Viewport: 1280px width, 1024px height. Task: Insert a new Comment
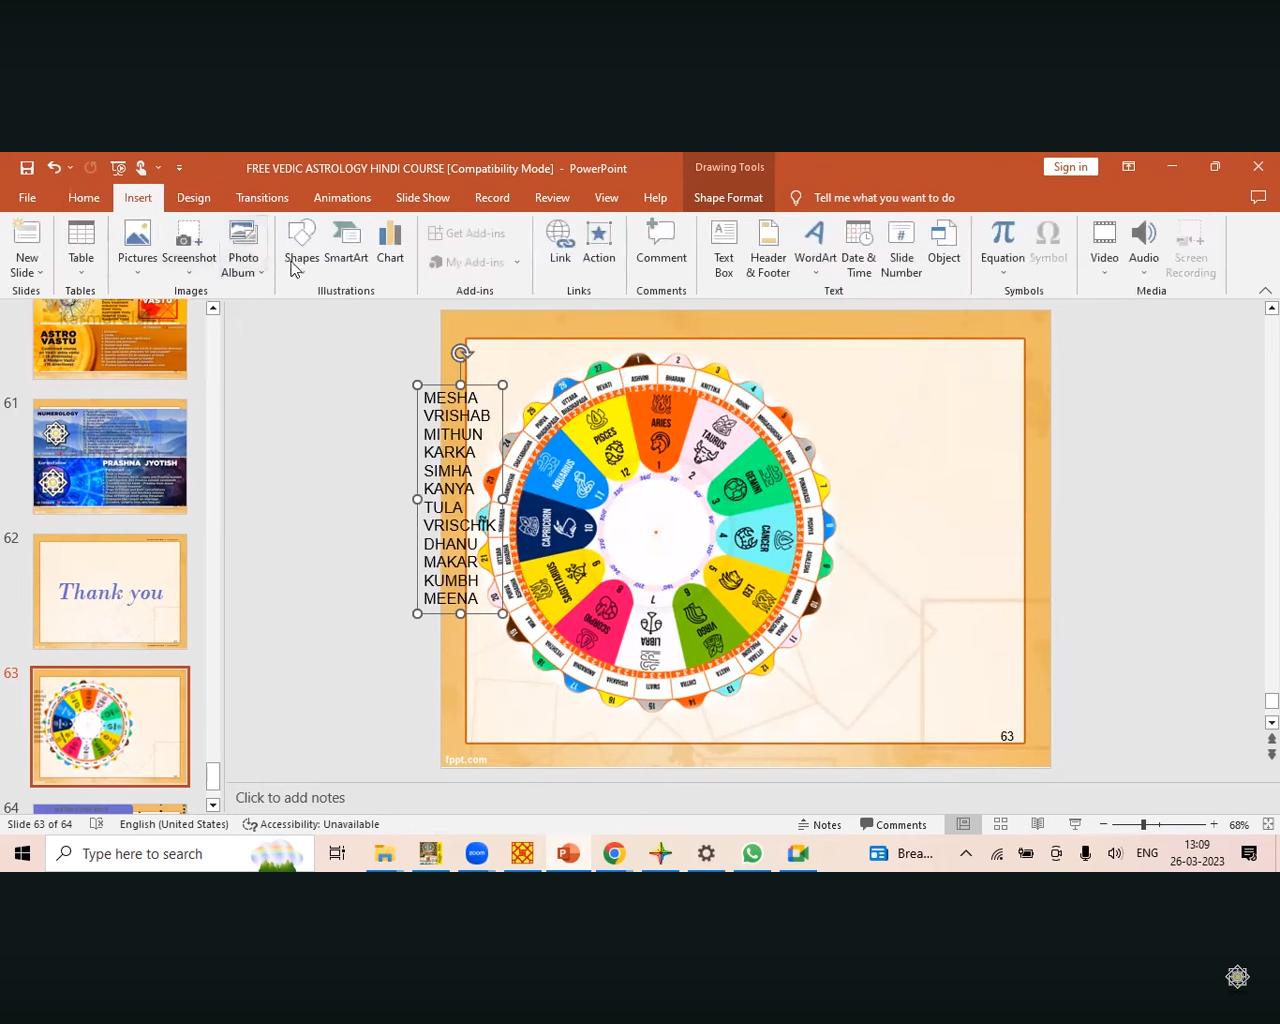click(661, 243)
